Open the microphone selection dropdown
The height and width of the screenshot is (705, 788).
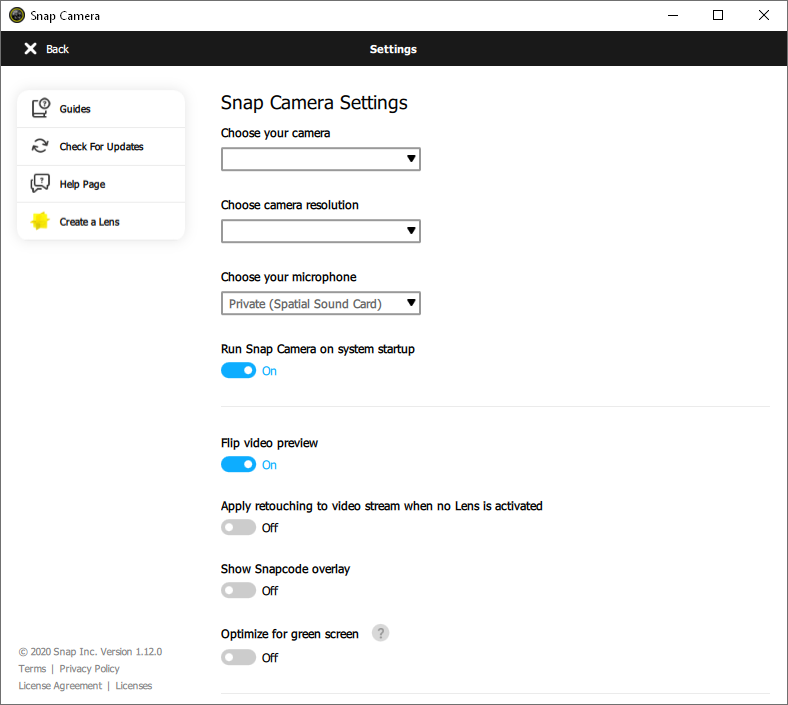(320, 303)
